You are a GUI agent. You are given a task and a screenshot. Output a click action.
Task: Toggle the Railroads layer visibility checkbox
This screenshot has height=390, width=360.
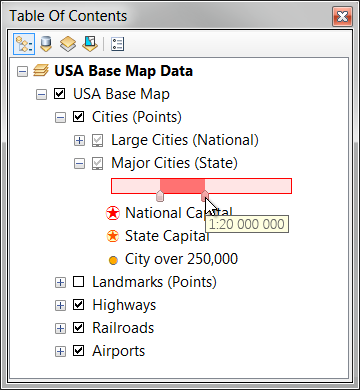pos(78,328)
